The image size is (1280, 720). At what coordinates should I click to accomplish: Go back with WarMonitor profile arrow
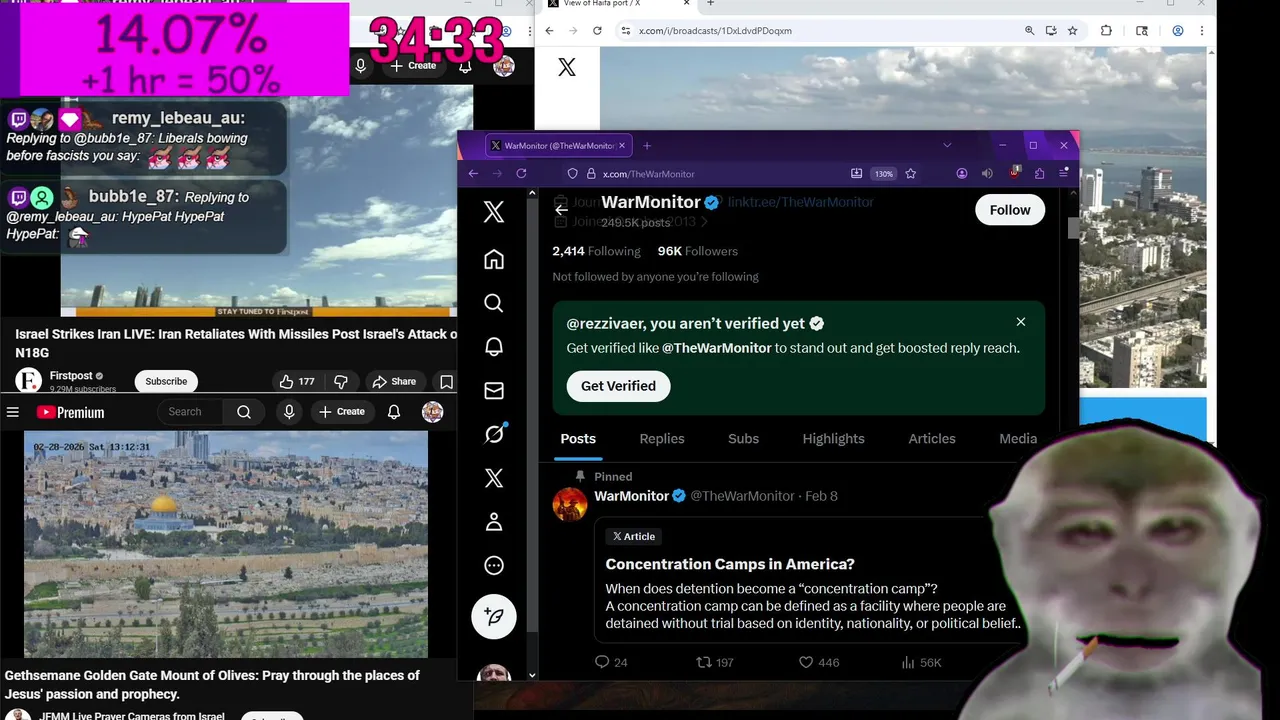click(562, 210)
